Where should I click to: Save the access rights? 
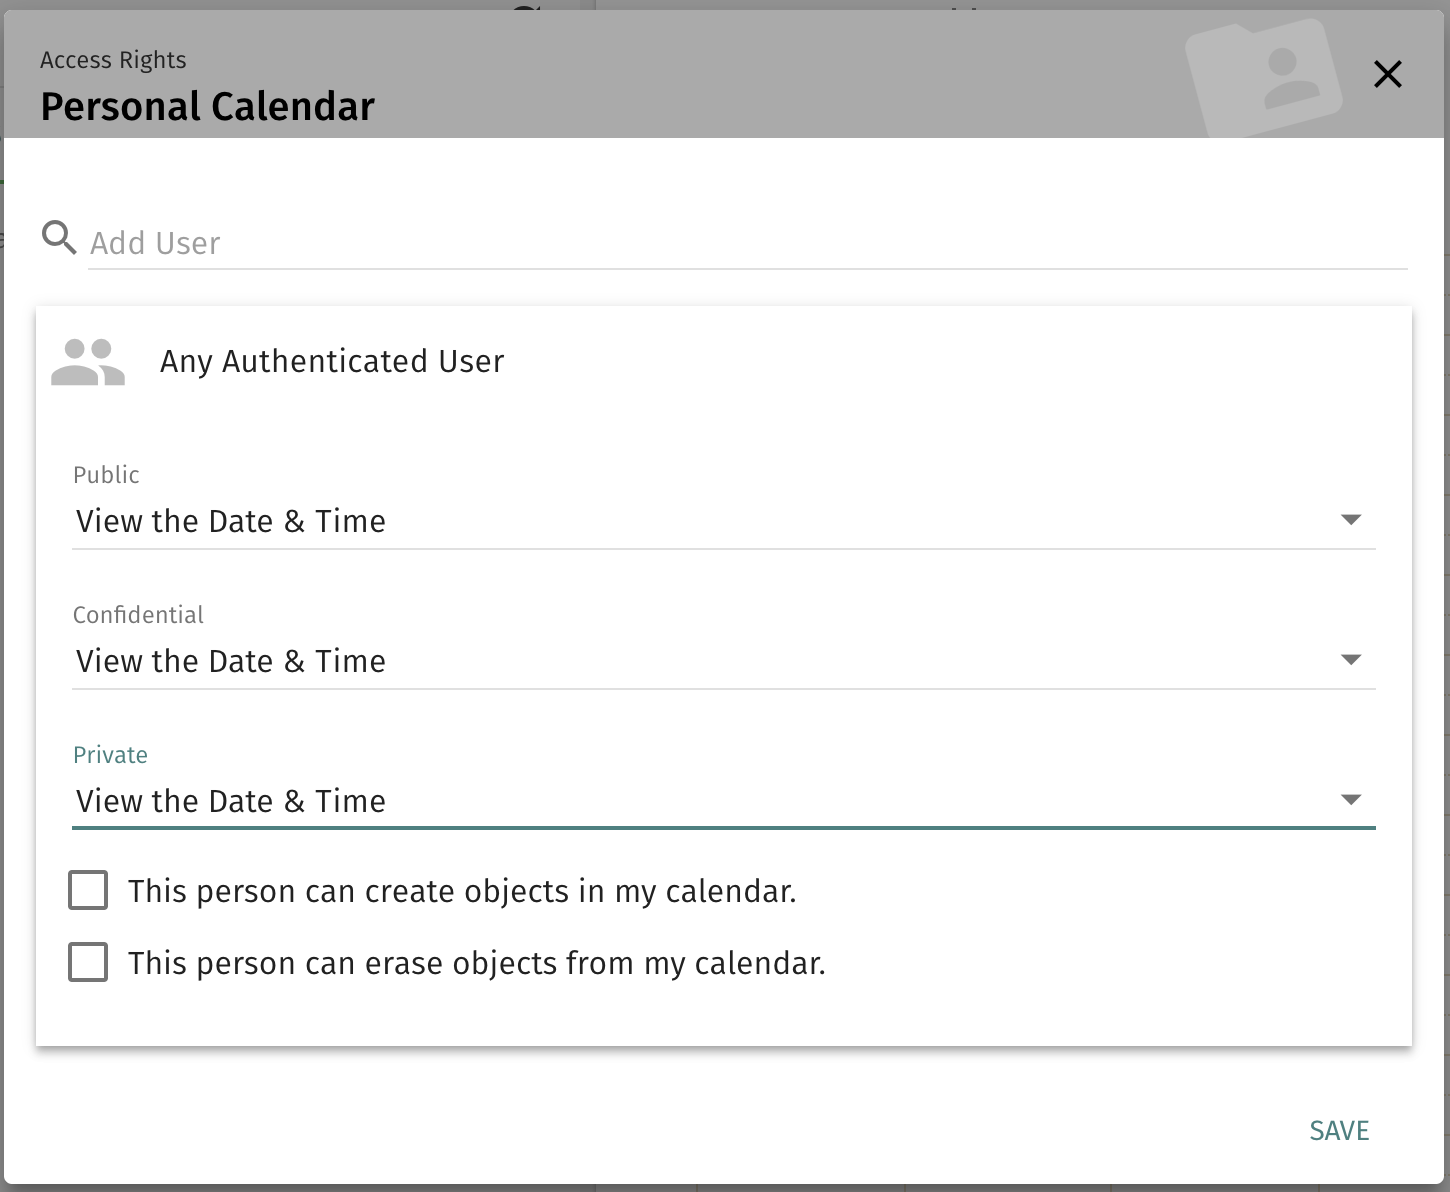pyautogui.click(x=1339, y=1131)
